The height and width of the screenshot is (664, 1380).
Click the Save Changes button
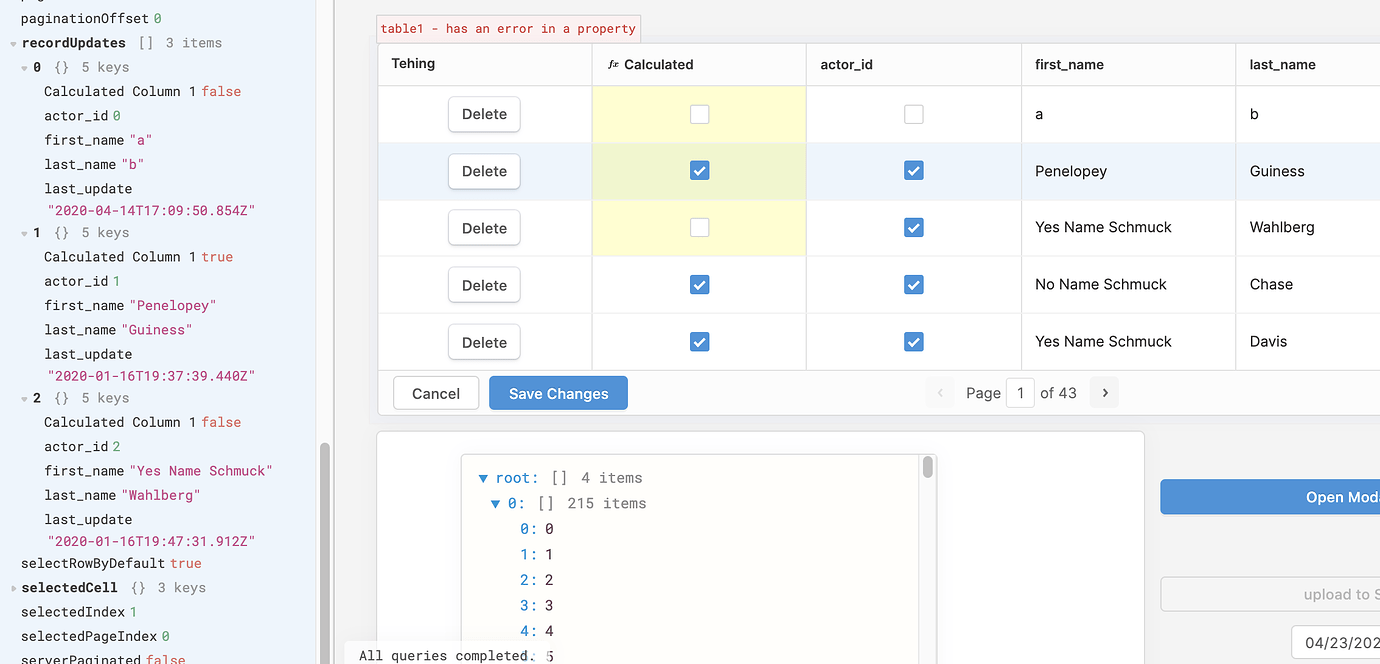pos(558,392)
